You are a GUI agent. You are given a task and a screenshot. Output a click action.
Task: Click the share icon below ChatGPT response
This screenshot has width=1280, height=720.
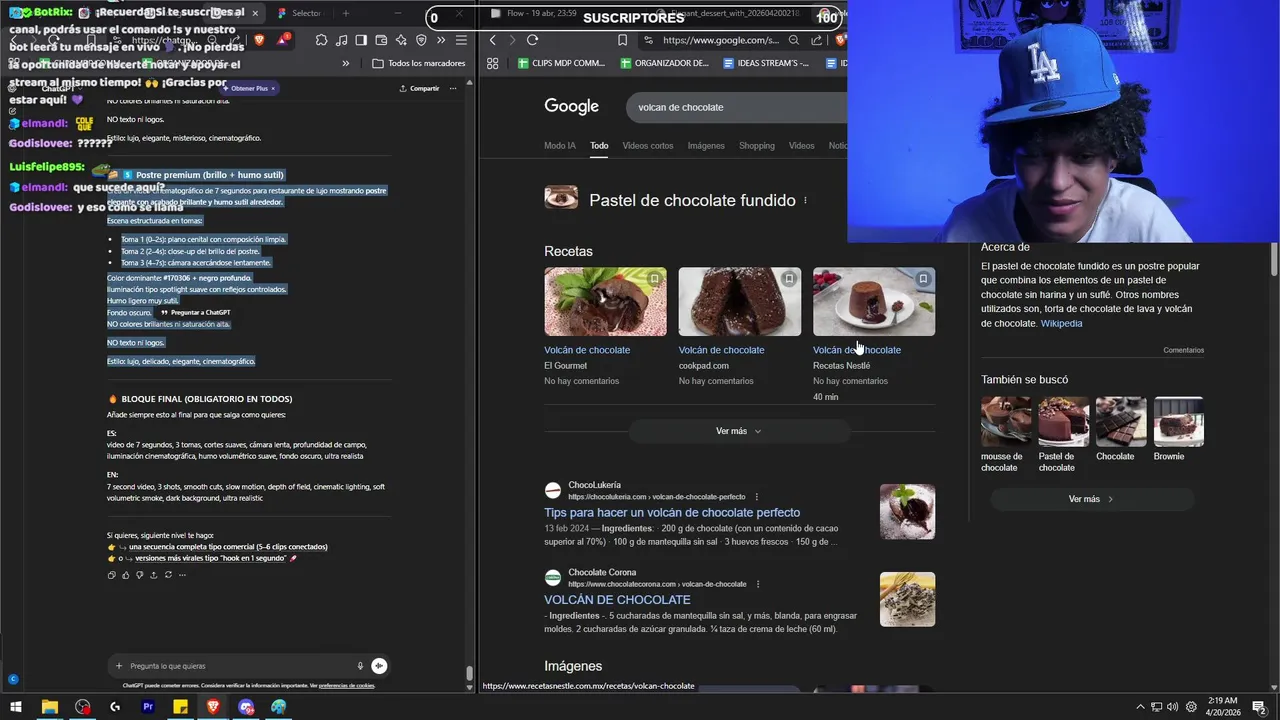[153, 575]
